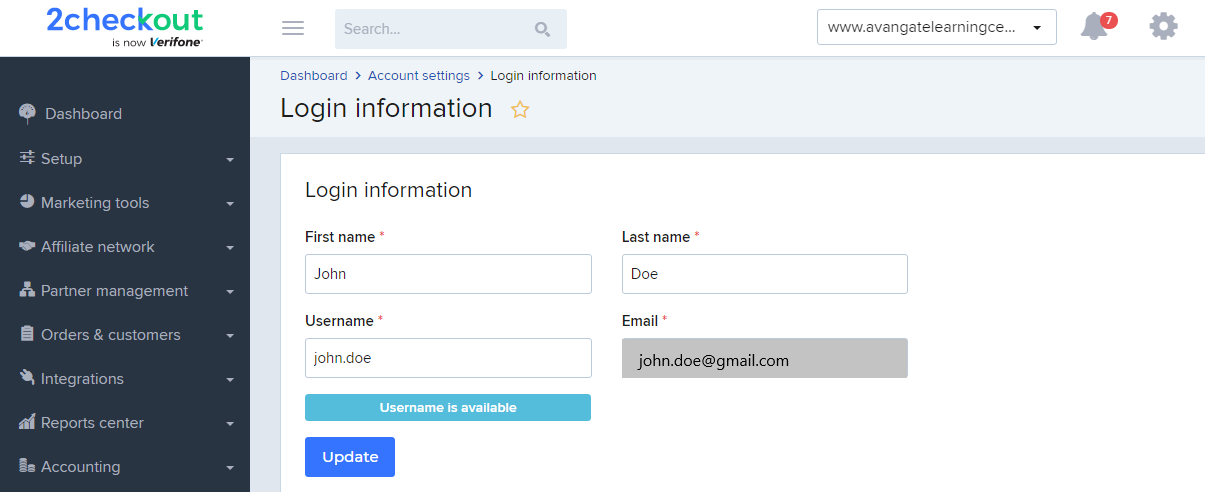
Task: Click the Reports center chart icon
Action: tap(27, 422)
